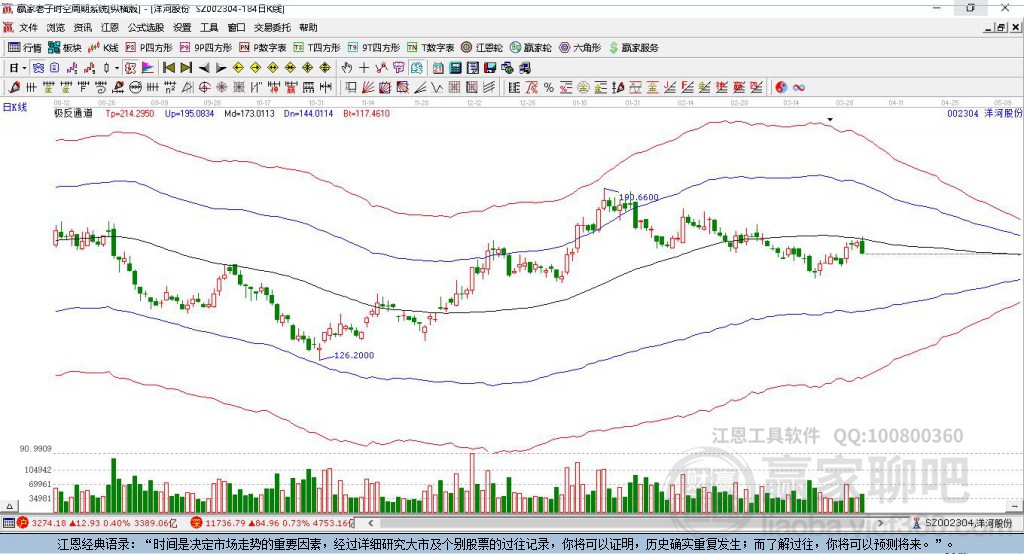Screen dimensions: 1024x554
Task: Click the blue infinity symbol icon
Action: [798, 87]
